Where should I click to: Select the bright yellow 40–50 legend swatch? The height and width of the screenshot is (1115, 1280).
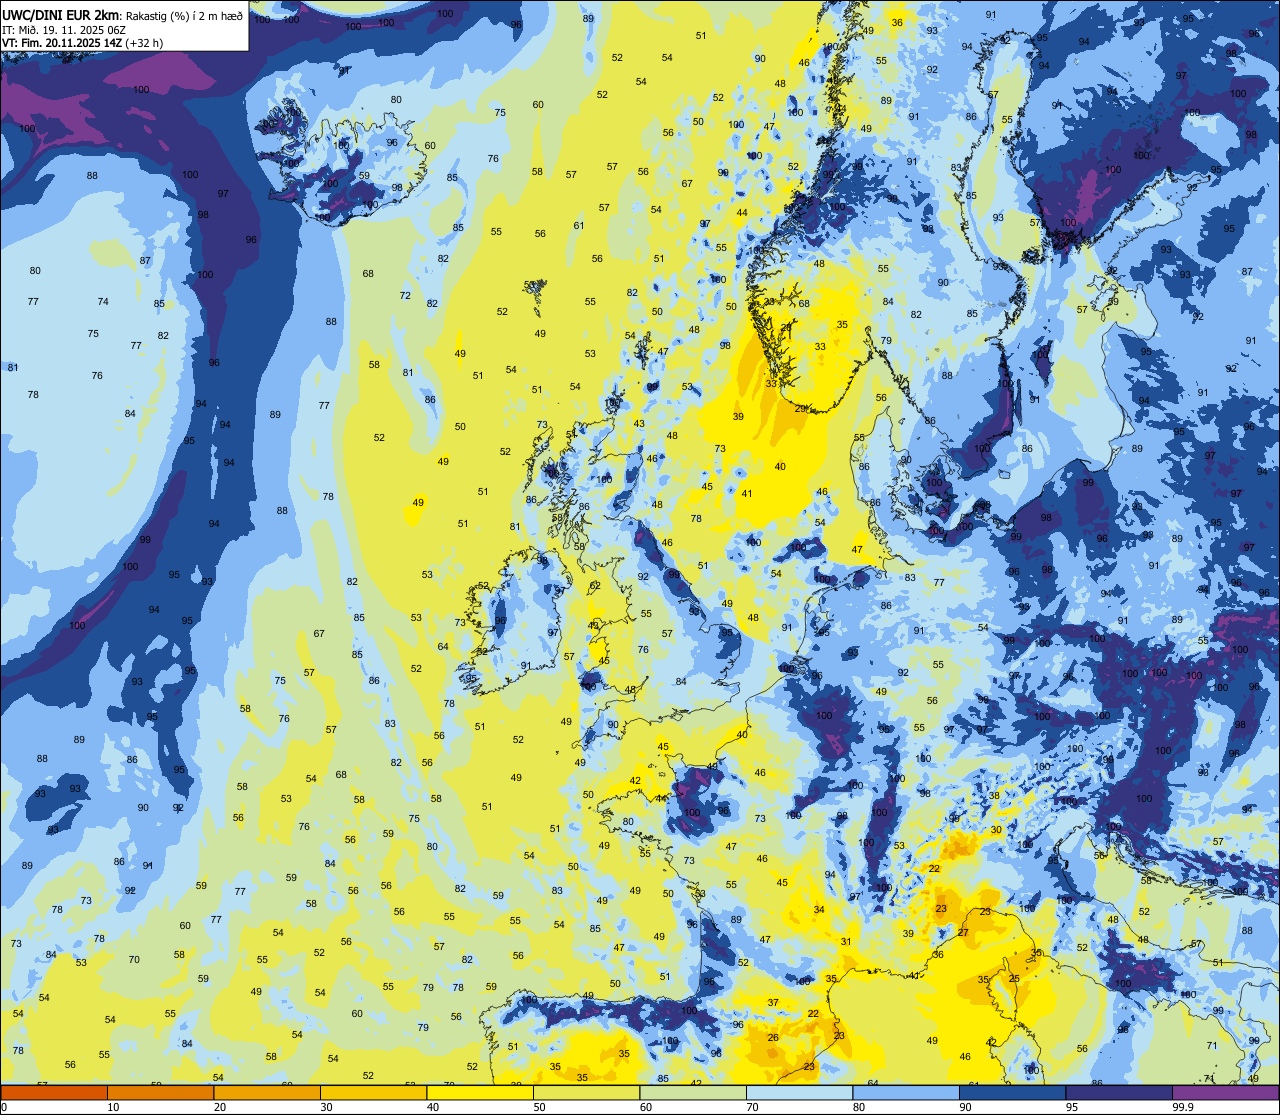point(480,1092)
